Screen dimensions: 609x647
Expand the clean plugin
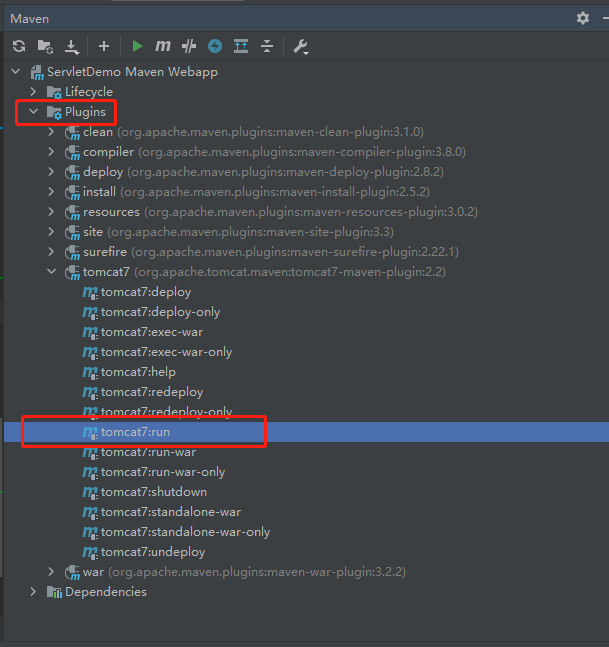51,132
